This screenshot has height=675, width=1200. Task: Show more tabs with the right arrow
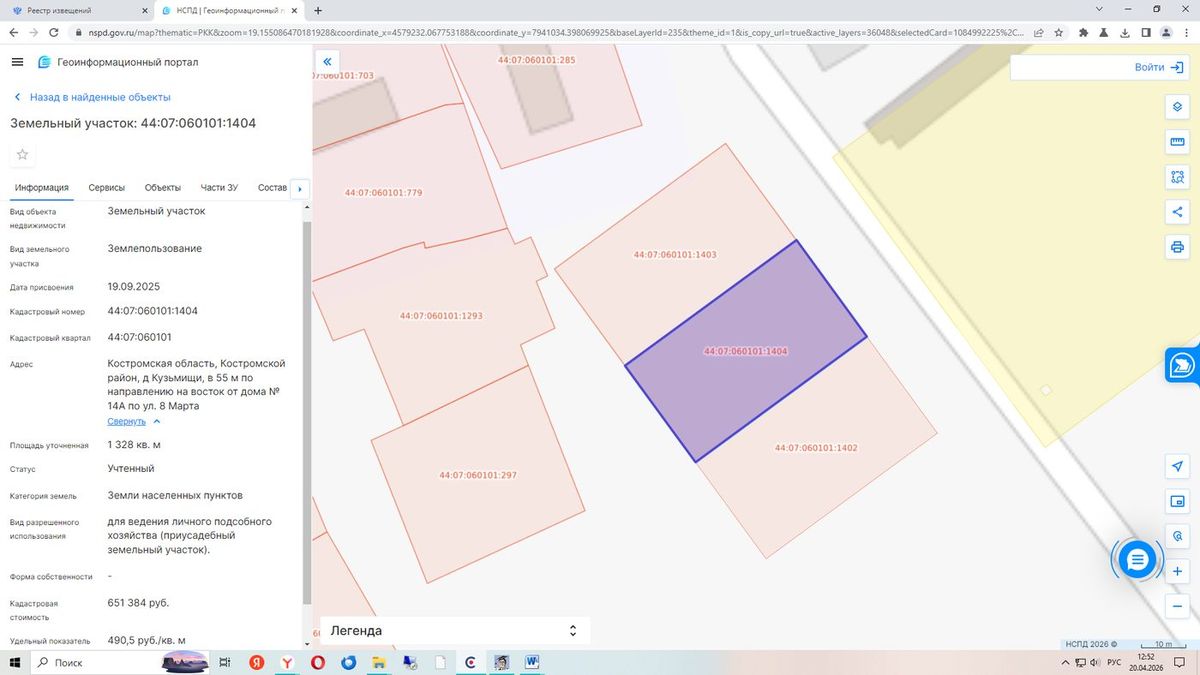pyautogui.click(x=300, y=188)
